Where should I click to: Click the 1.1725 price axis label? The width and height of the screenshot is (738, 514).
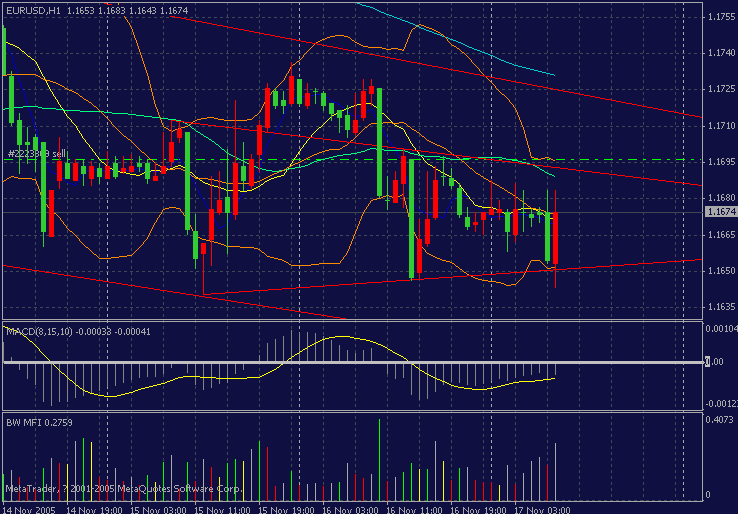722,89
